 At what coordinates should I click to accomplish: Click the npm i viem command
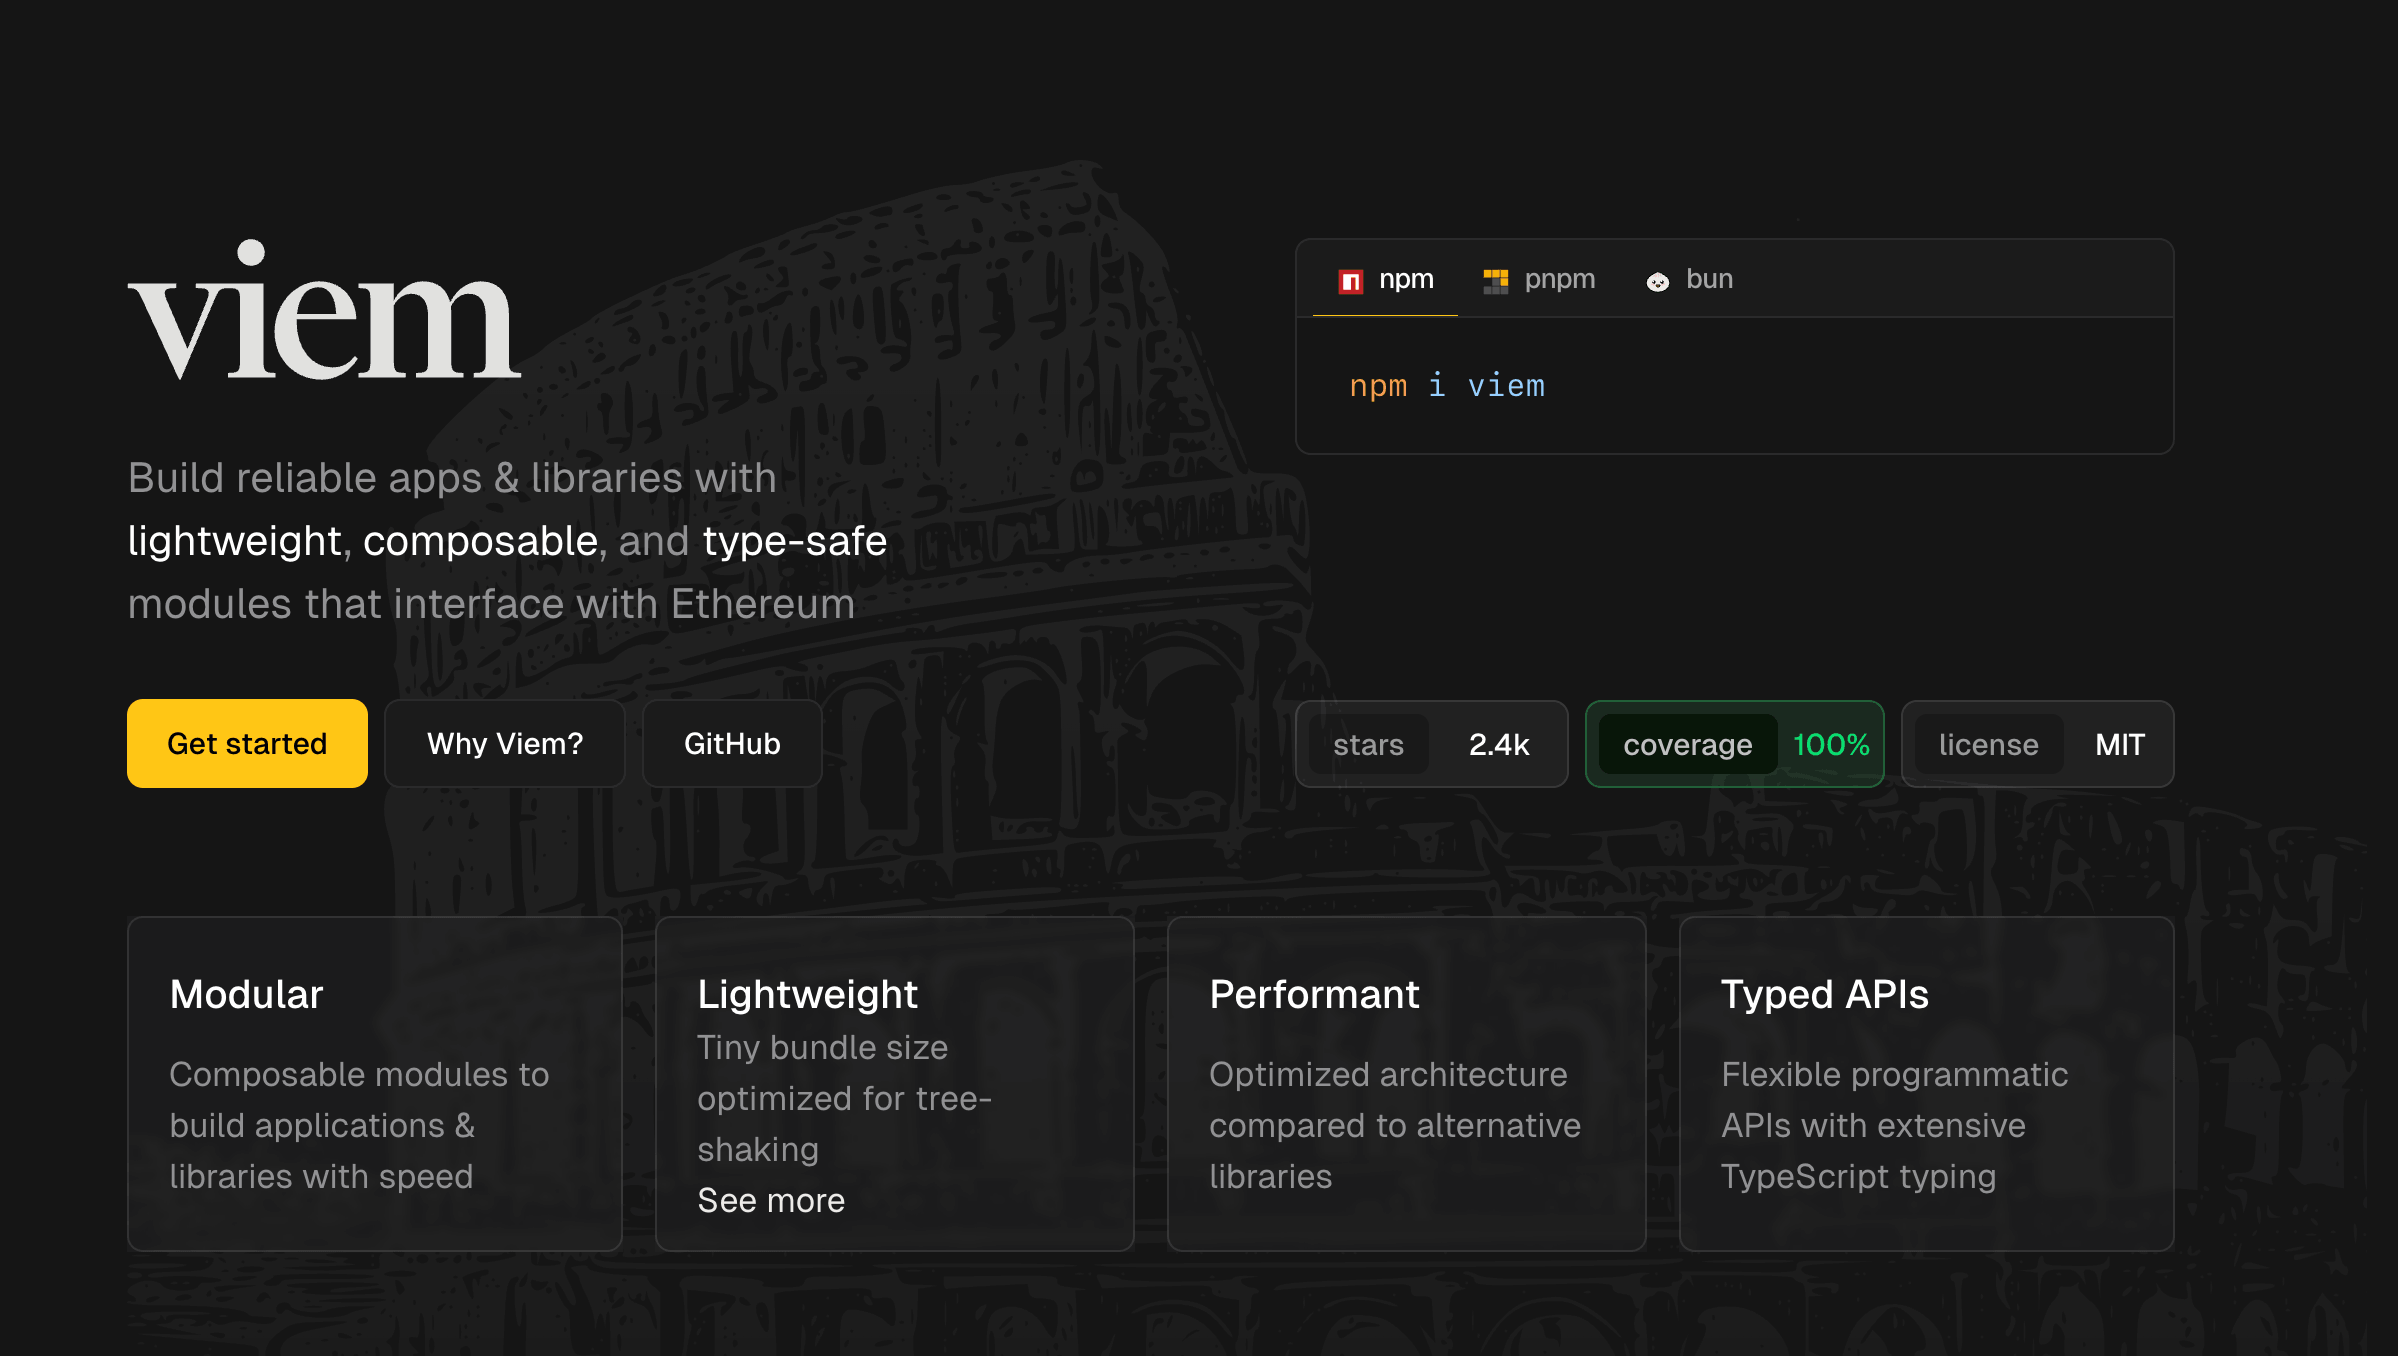(x=1447, y=386)
